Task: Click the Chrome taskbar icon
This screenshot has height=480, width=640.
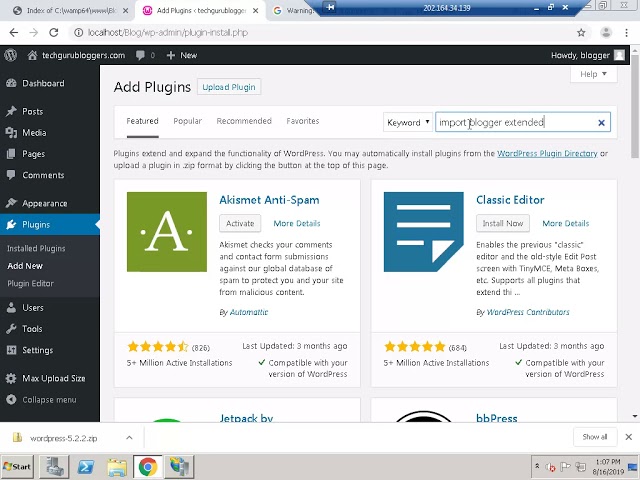Action: pos(148,467)
